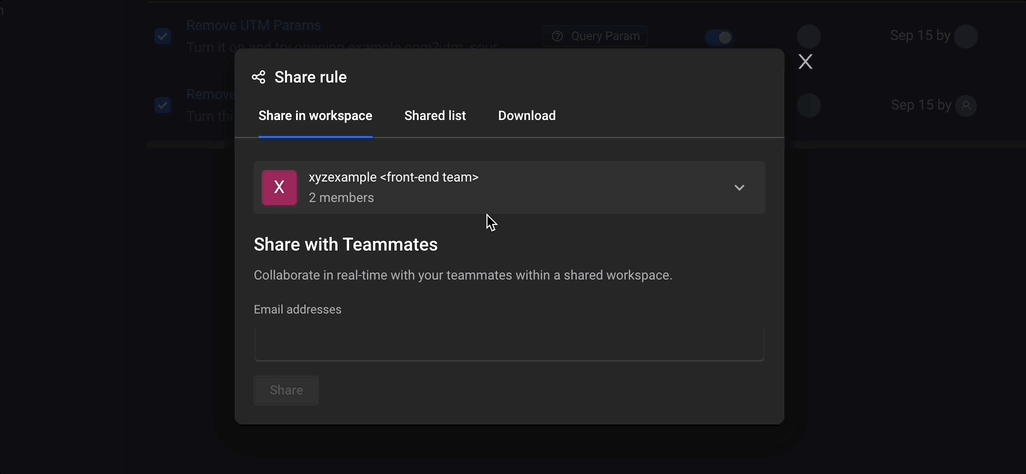Toggle the Remove UTM Params rule switch
This screenshot has height=474, width=1026.
[719, 37]
